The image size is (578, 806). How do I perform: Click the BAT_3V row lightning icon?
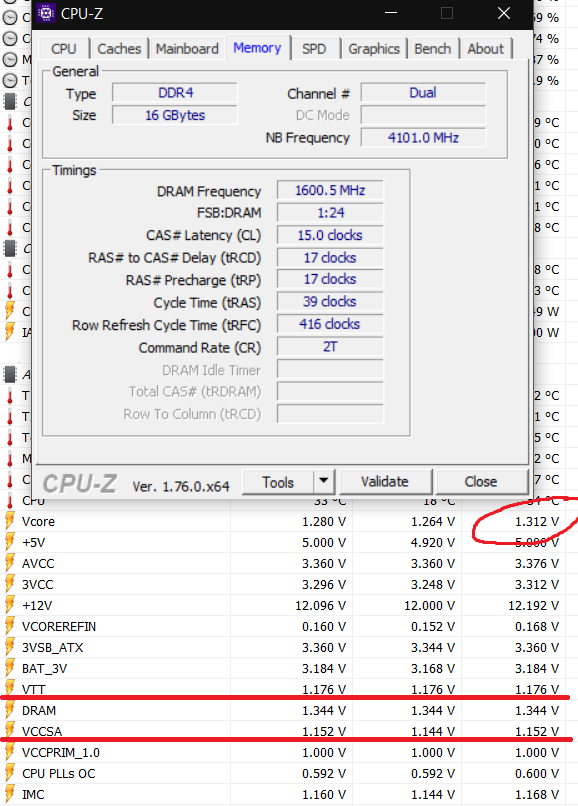10,669
